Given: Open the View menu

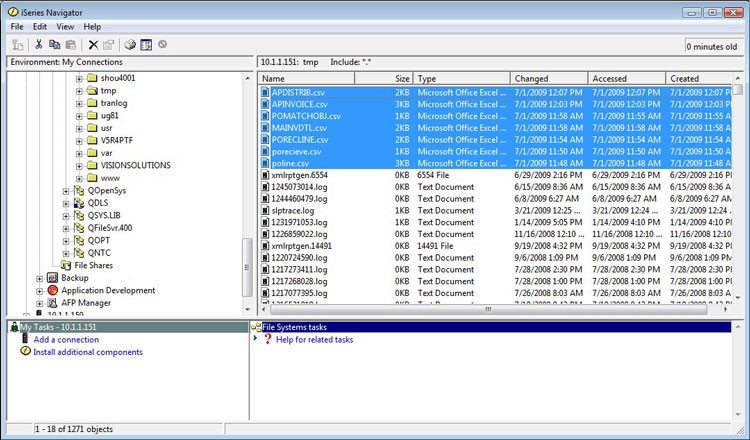Looking at the screenshot, I should coord(65,27).
